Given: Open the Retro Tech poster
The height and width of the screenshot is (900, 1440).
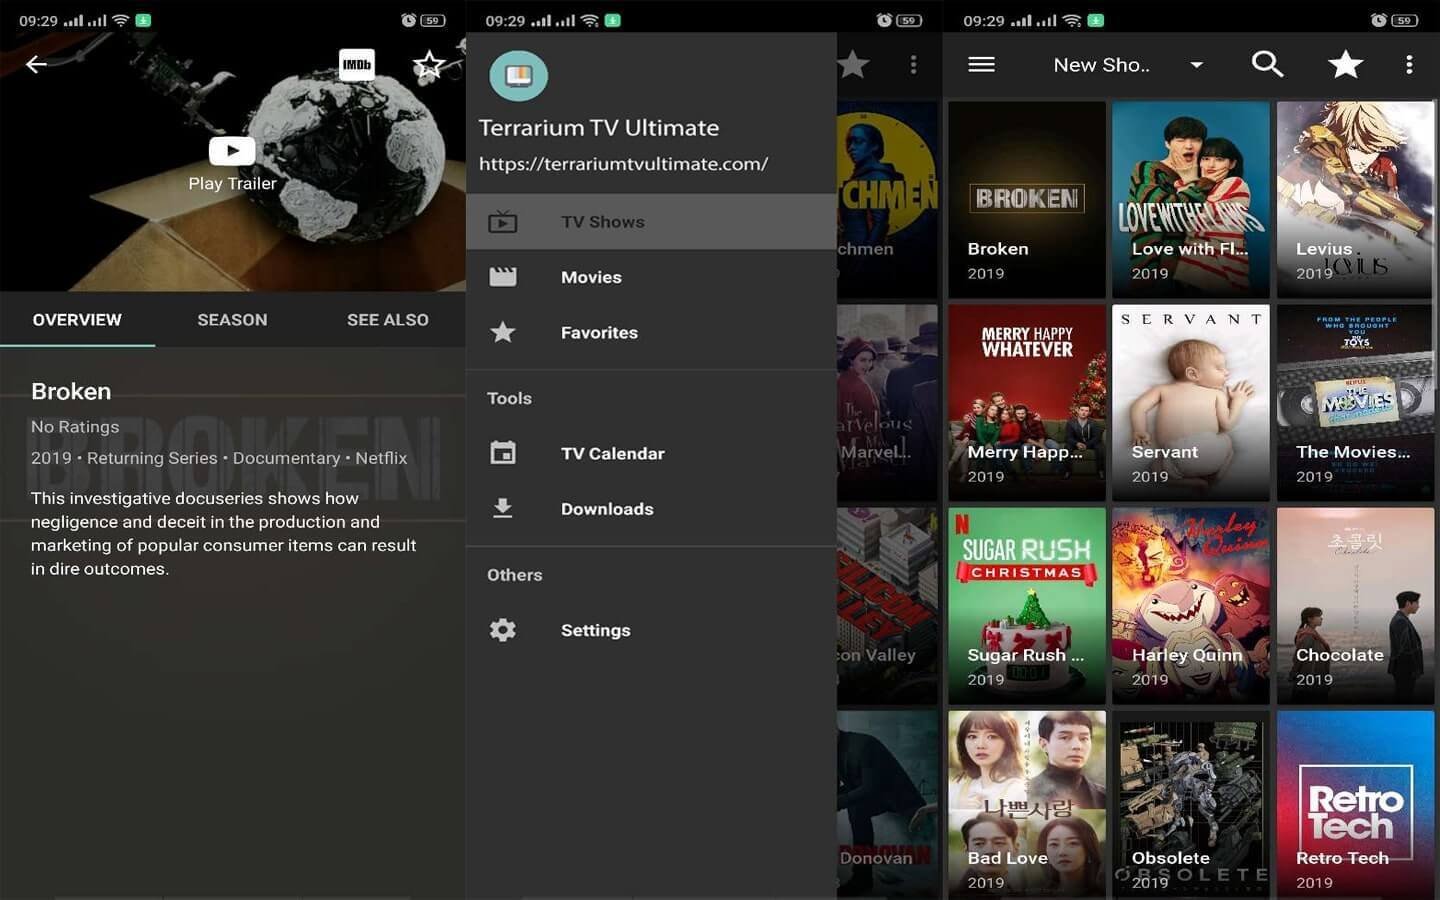Looking at the screenshot, I should (x=1355, y=805).
